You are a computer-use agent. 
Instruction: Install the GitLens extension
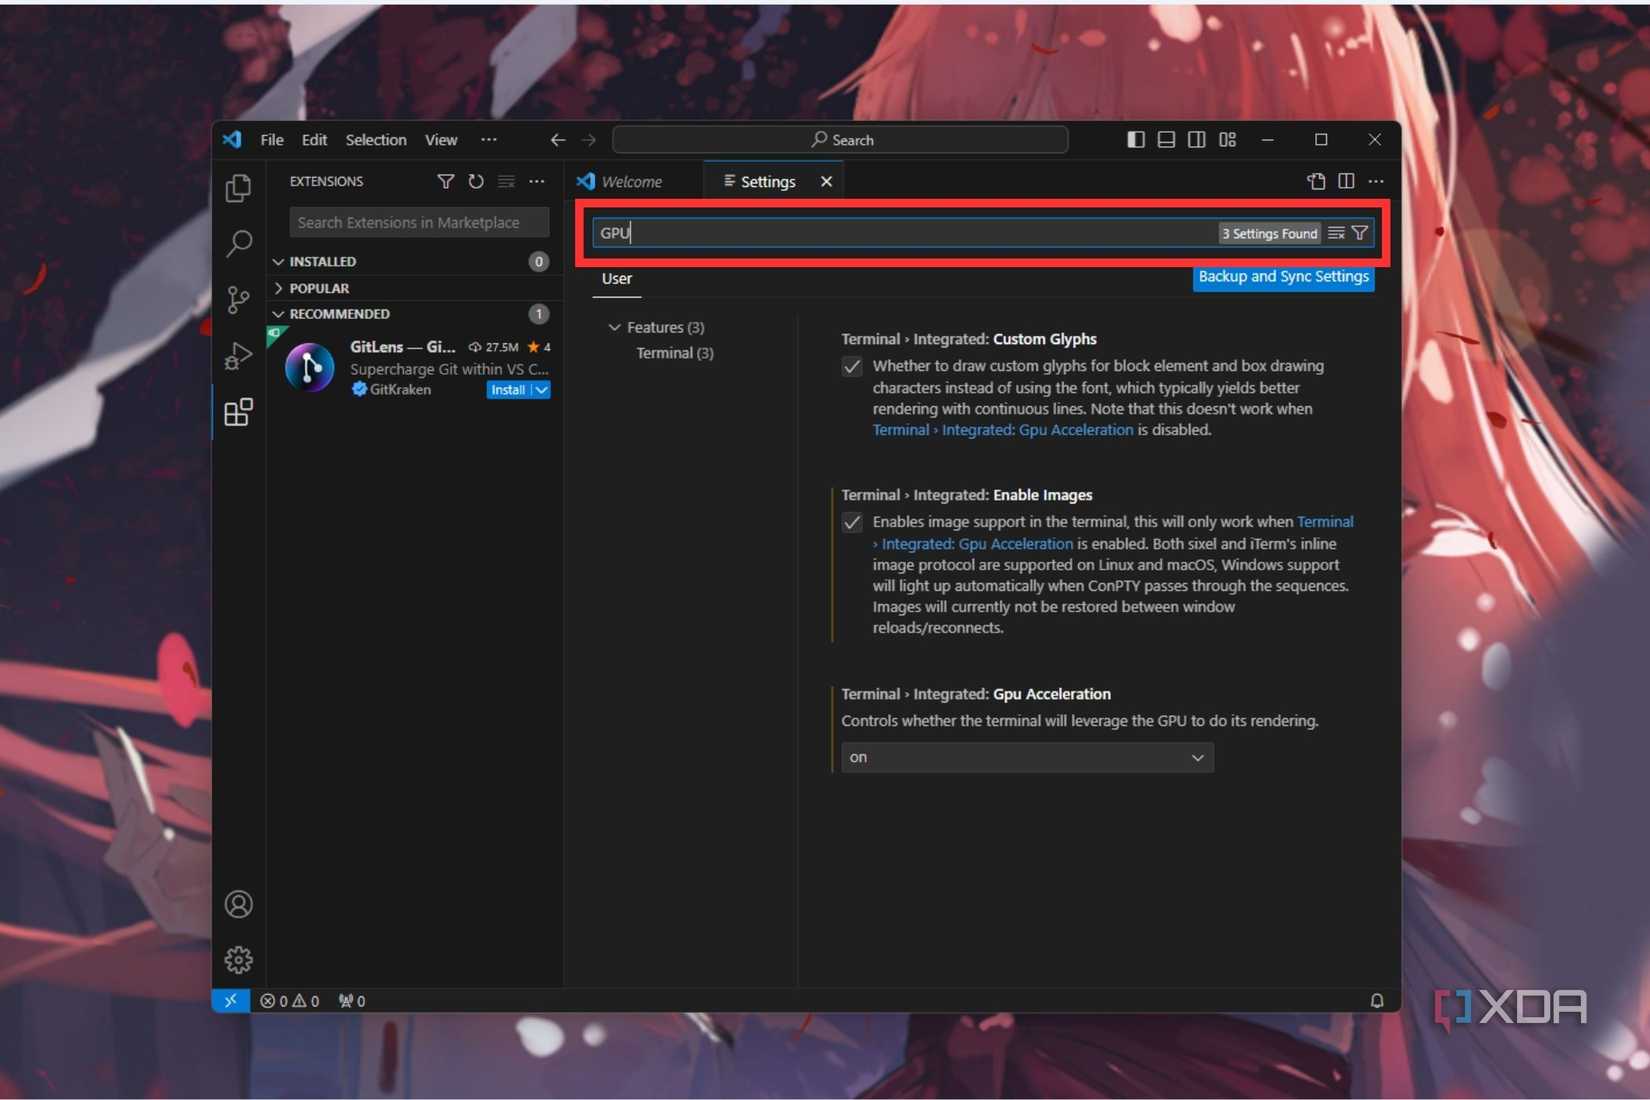(508, 390)
